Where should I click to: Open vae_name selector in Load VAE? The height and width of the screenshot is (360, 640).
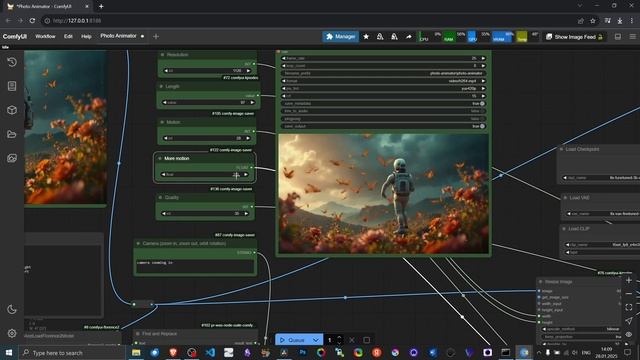pyautogui.click(x=602, y=214)
